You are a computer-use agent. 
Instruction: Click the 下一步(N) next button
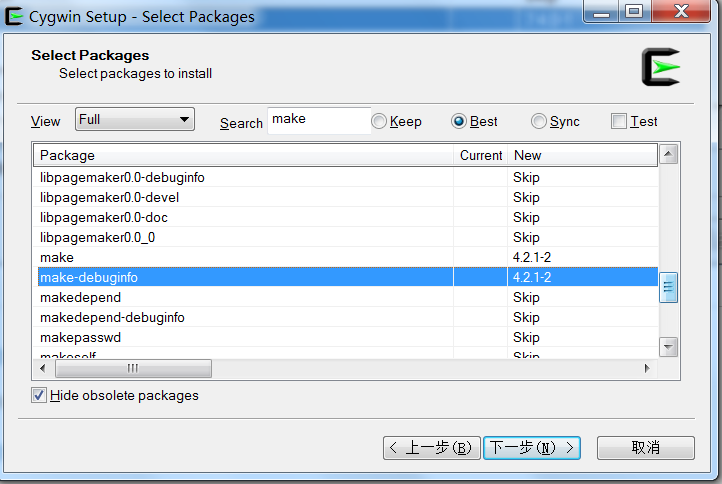pyautogui.click(x=532, y=448)
